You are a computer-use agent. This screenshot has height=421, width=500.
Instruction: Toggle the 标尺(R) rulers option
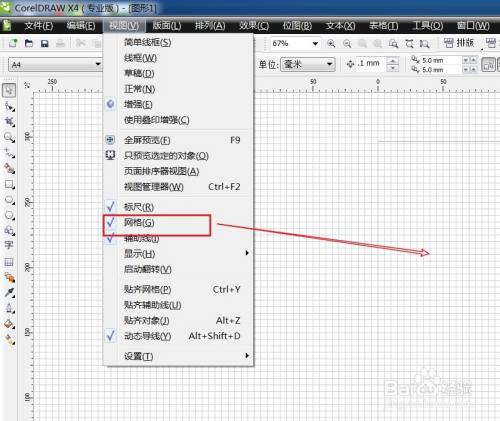coord(178,207)
